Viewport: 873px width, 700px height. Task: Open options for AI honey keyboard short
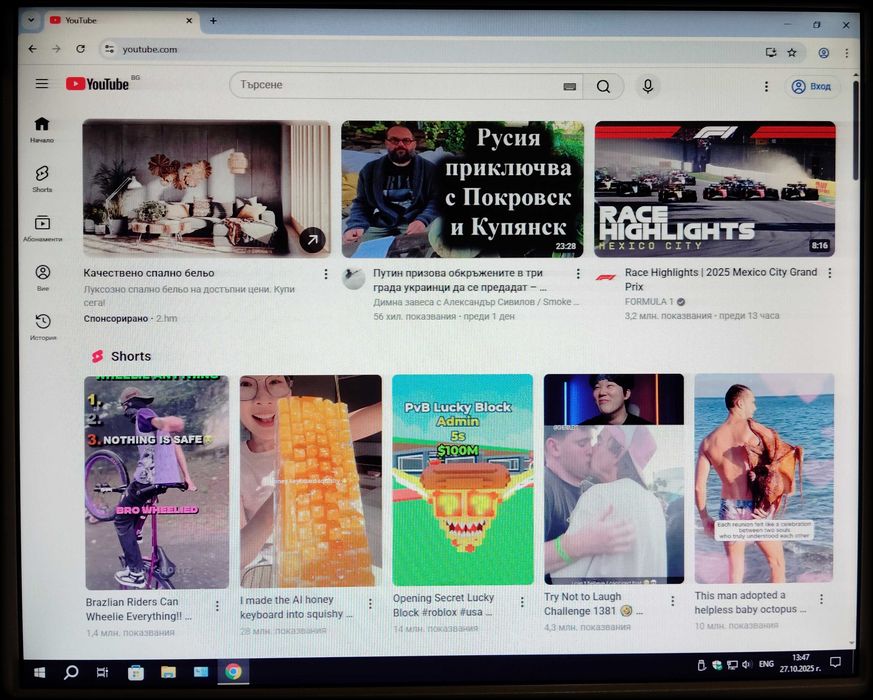point(370,604)
